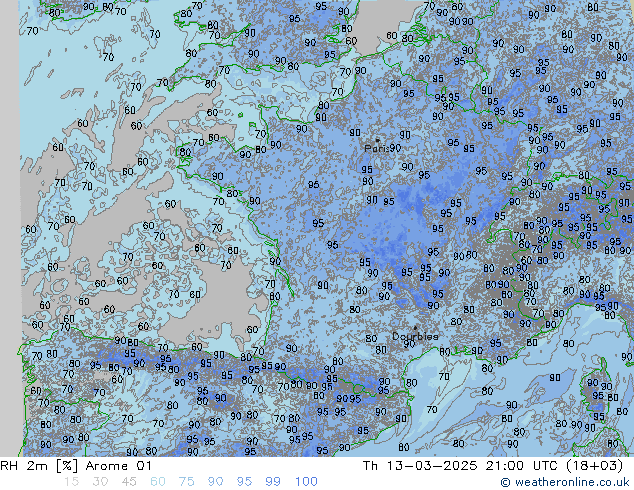The height and width of the screenshot is (490, 634).
Task: Select the 100 legend scale entry
Action: point(306,482)
